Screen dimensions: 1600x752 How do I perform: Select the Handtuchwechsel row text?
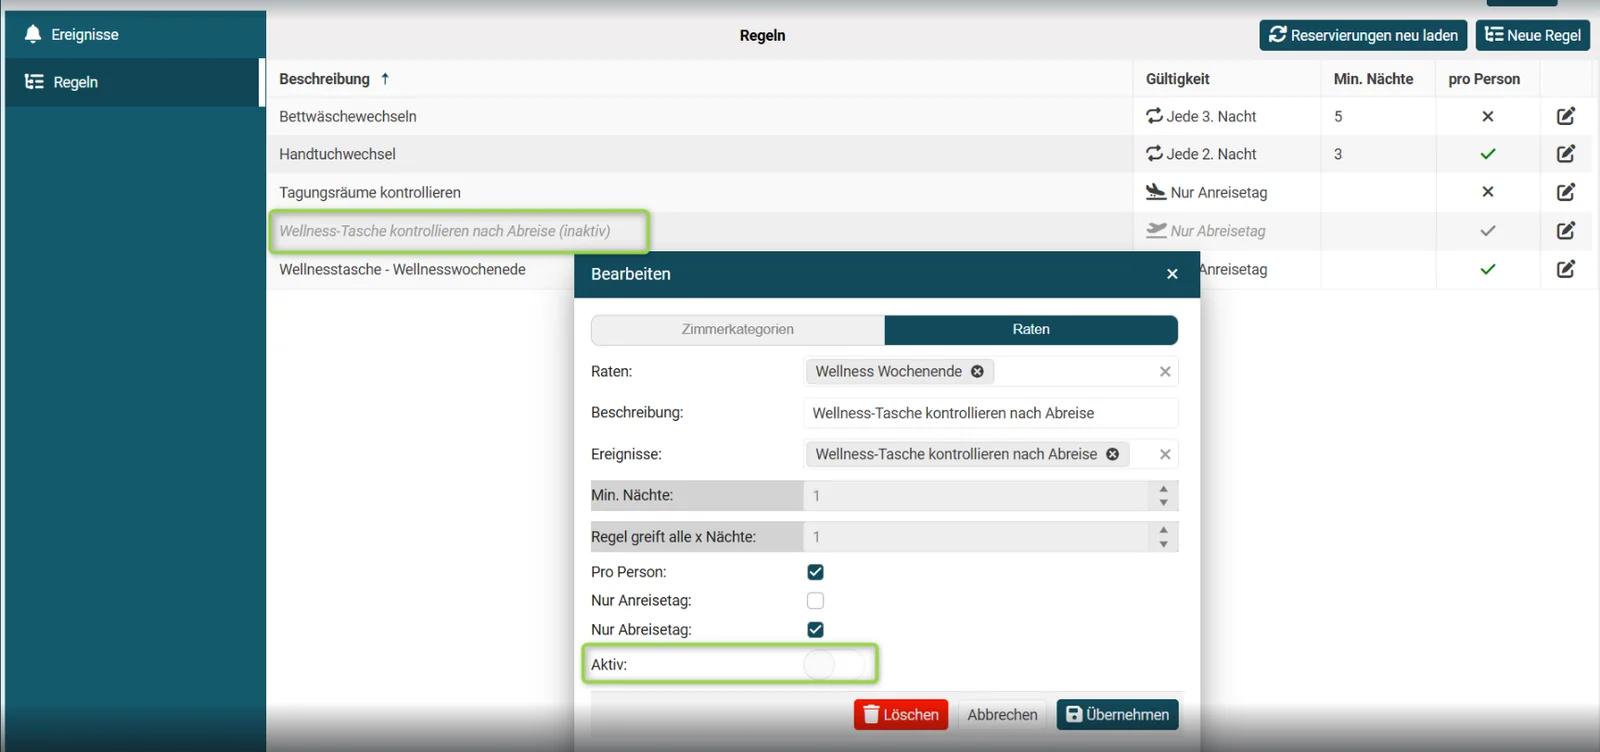coord(337,154)
